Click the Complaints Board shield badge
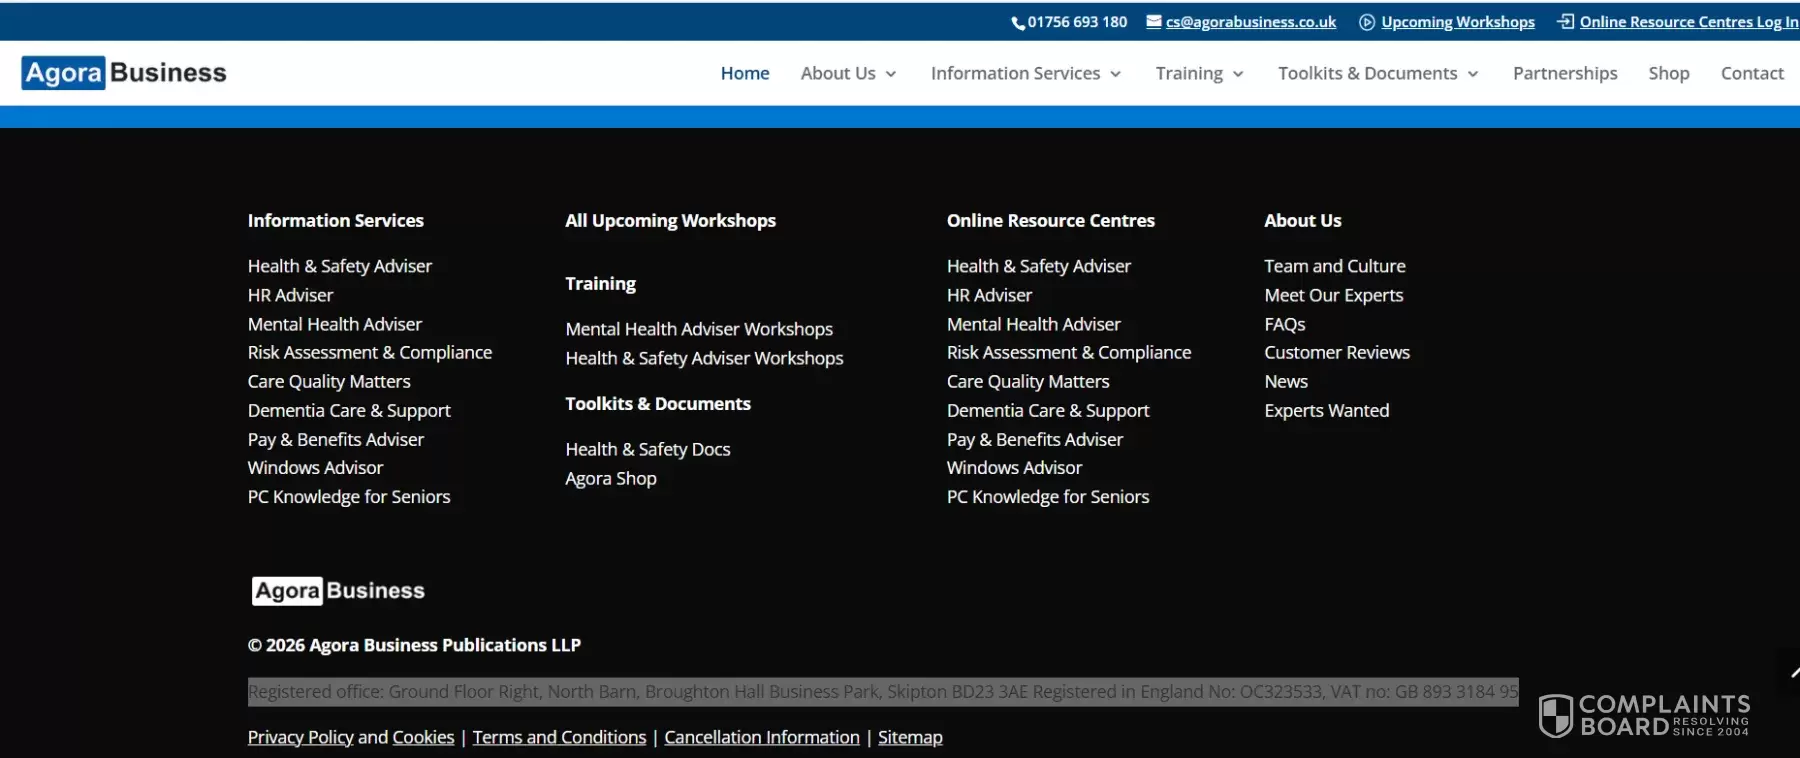Image resolution: width=1800 pixels, height=758 pixels. pos(1556,716)
